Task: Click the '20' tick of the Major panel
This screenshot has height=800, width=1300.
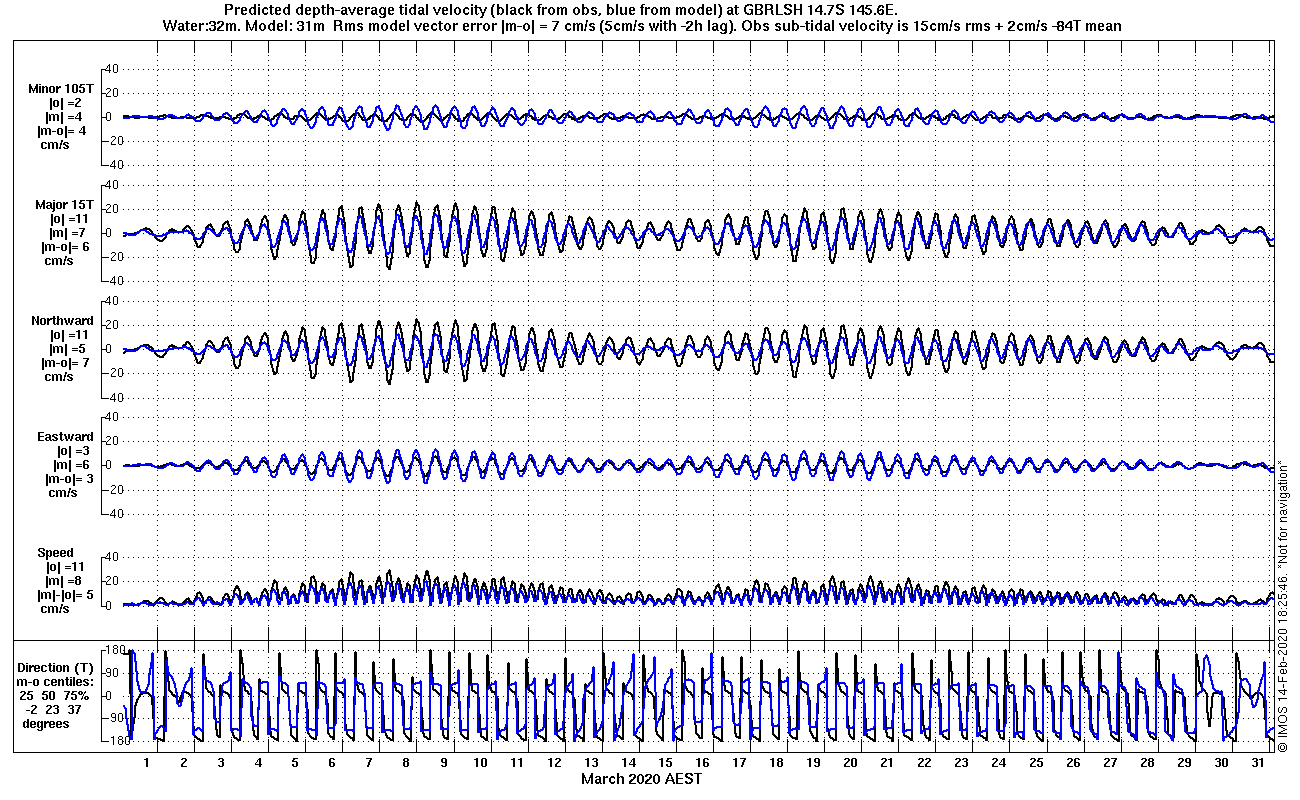Action: click(112, 209)
